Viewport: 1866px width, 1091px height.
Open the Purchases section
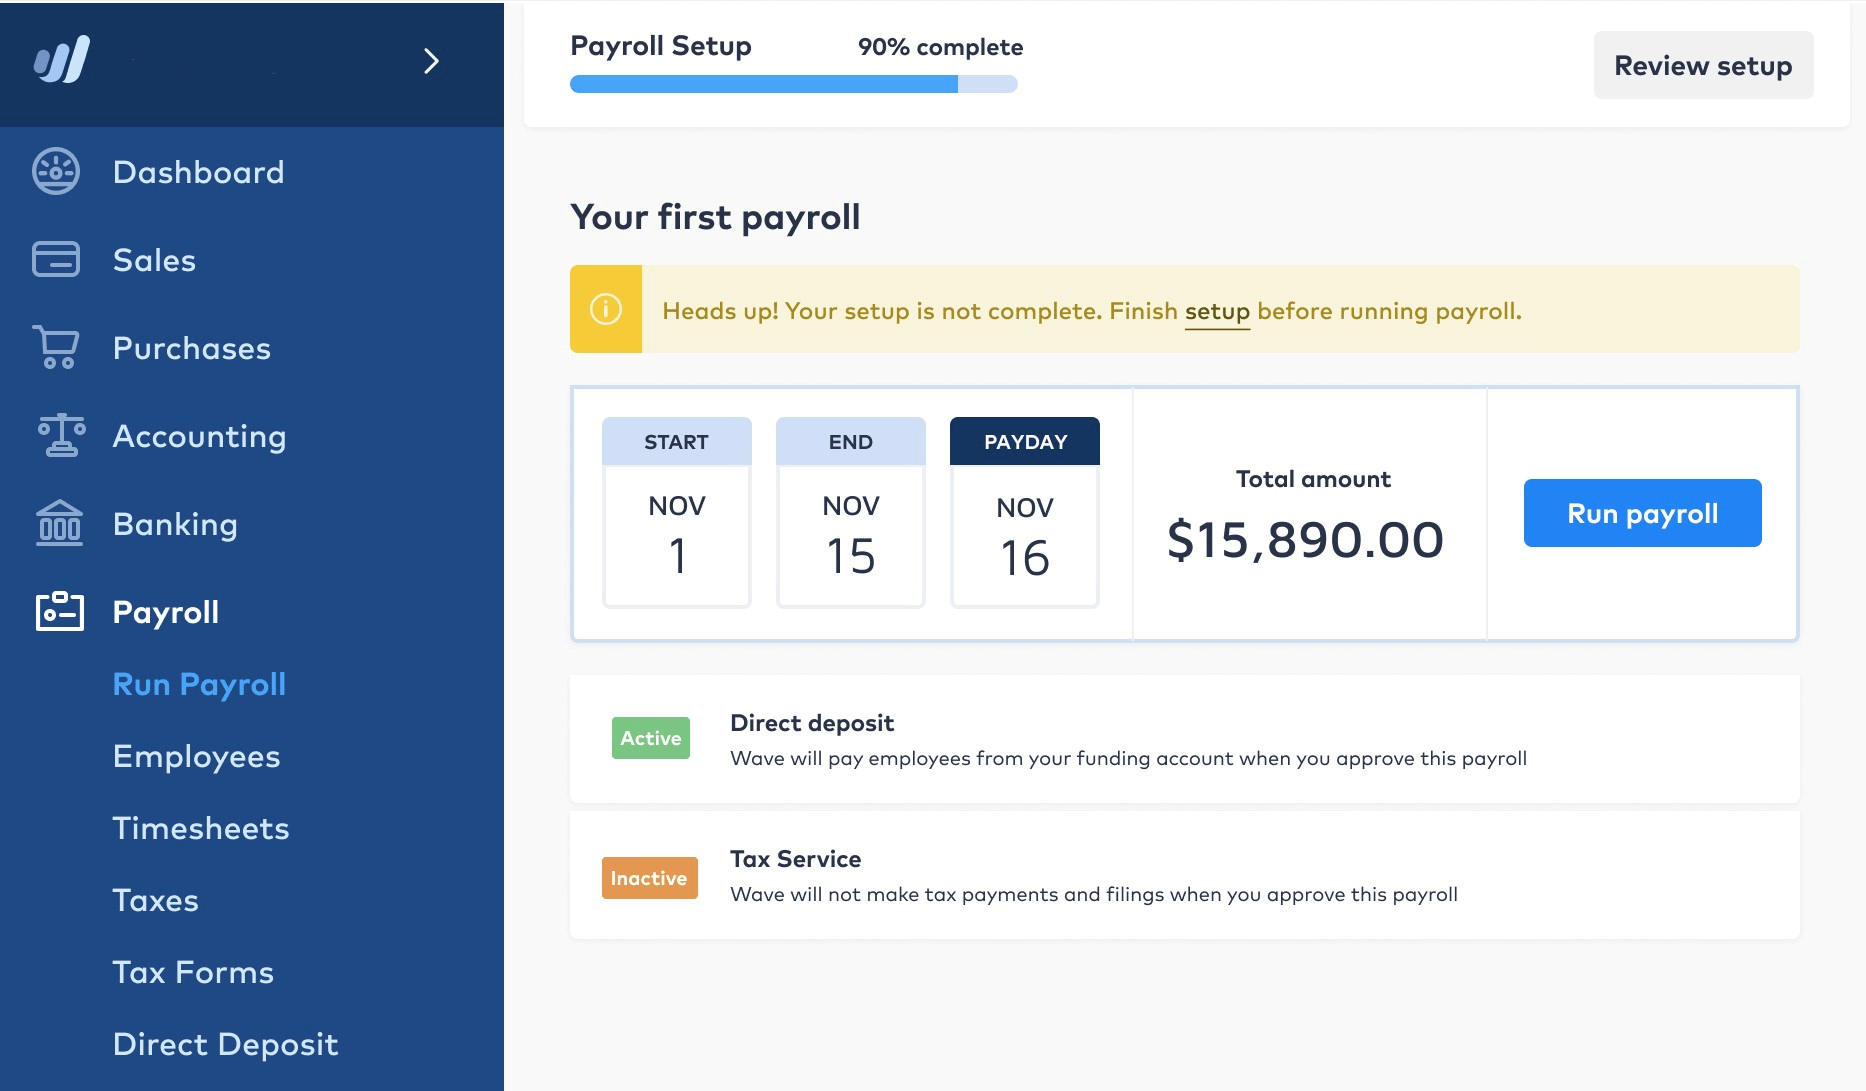192,348
